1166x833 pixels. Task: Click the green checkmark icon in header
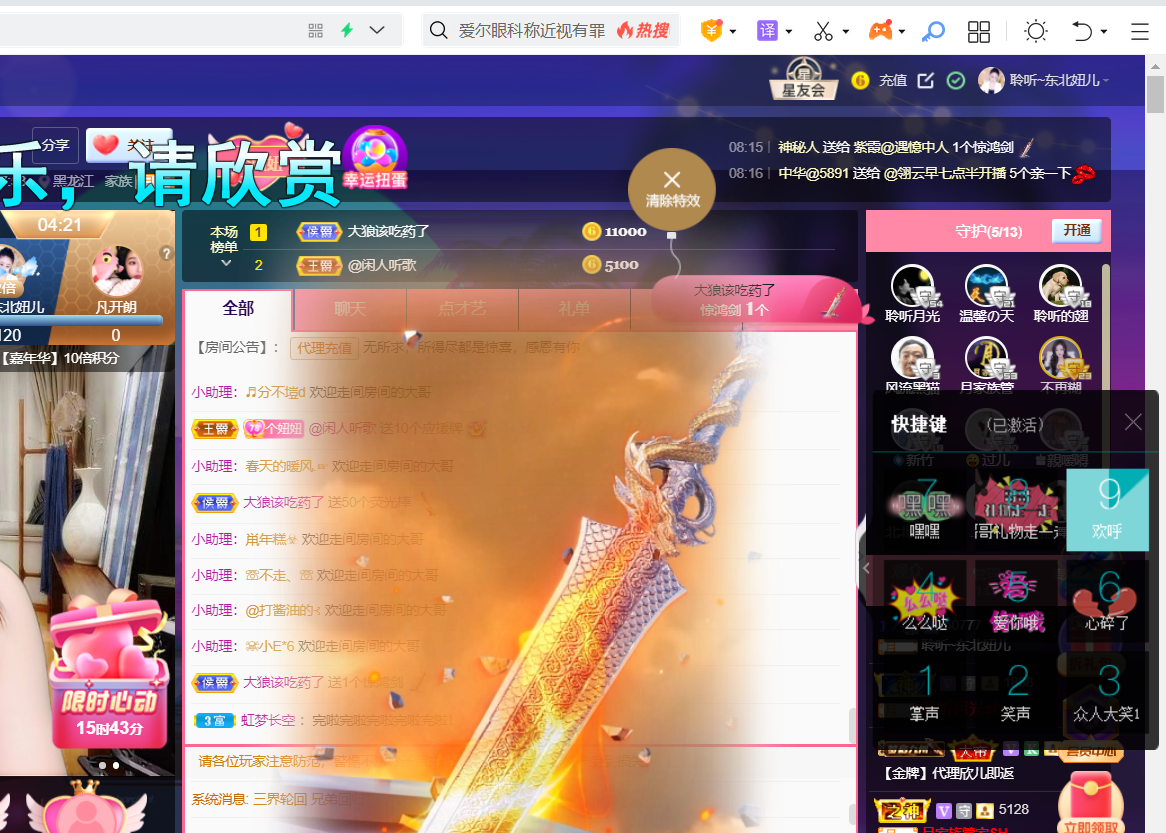pos(956,80)
